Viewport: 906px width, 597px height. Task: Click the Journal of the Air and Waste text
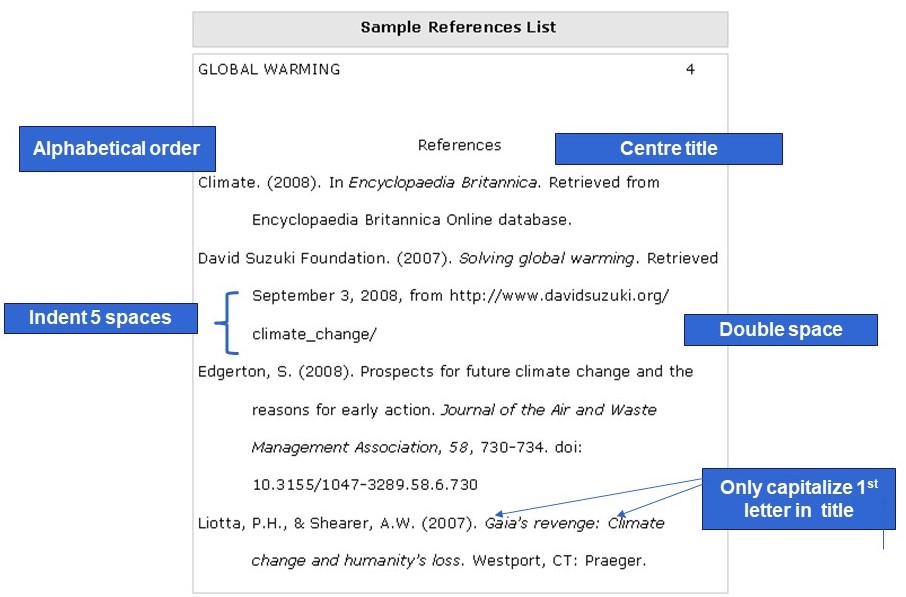(x=548, y=410)
